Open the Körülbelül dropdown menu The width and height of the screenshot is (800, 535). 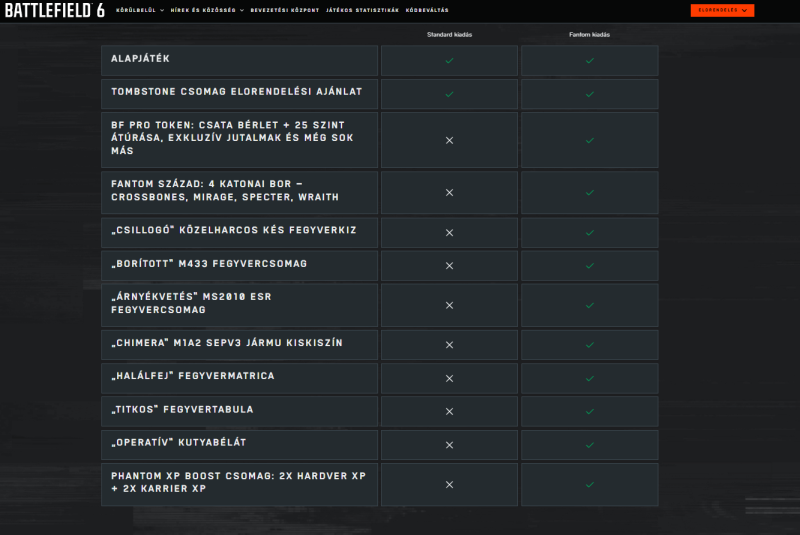coord(140,10)
